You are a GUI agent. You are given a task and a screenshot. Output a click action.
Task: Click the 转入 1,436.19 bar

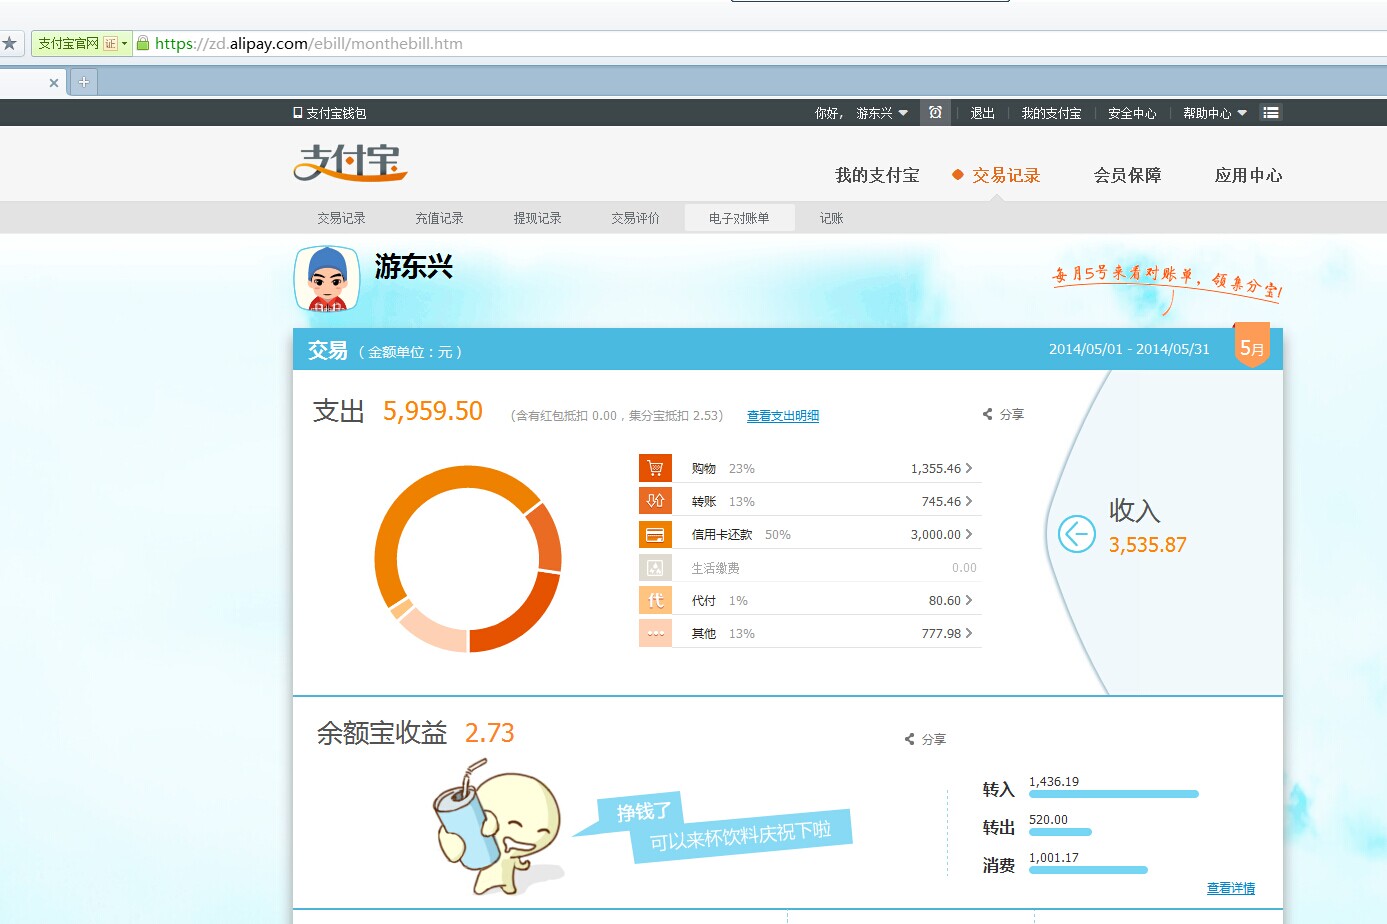coord(1113,794)
